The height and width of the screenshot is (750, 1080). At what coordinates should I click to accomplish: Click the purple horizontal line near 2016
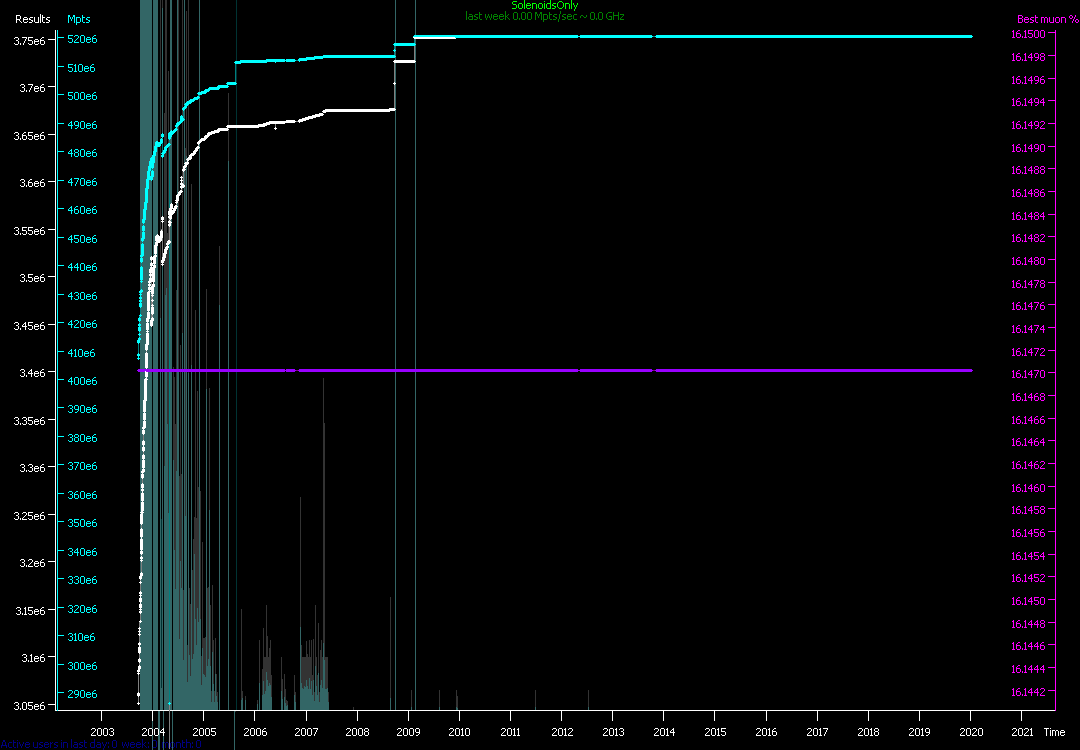click(766, 370)
